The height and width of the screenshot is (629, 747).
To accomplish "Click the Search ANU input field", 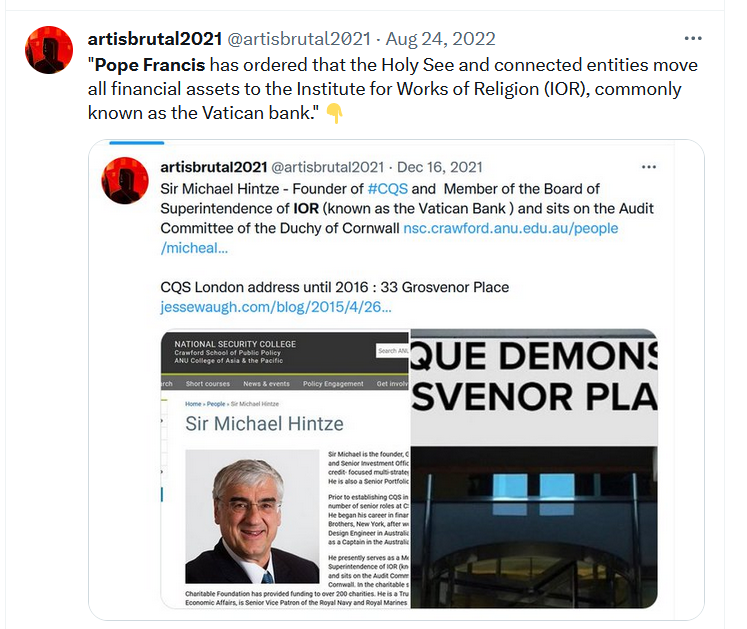I will click(x=393, y=351).
